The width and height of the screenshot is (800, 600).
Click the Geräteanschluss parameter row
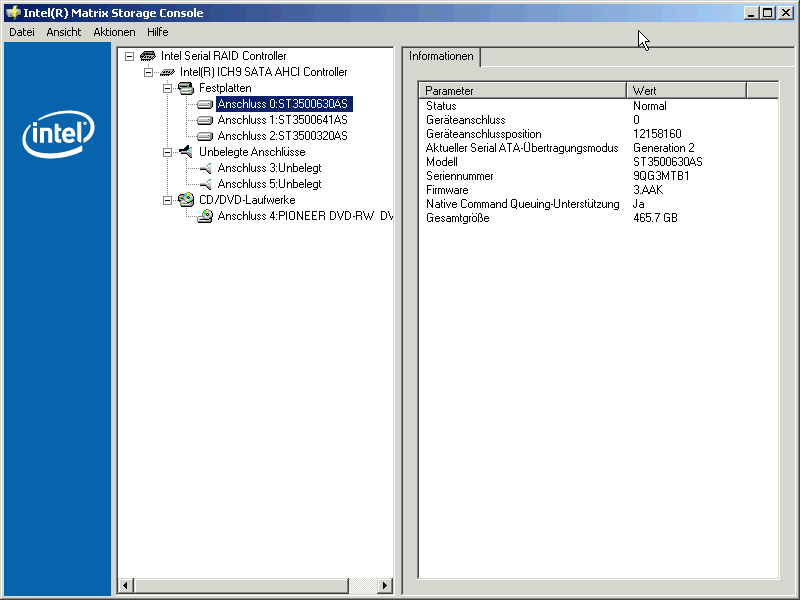(598, 120)
